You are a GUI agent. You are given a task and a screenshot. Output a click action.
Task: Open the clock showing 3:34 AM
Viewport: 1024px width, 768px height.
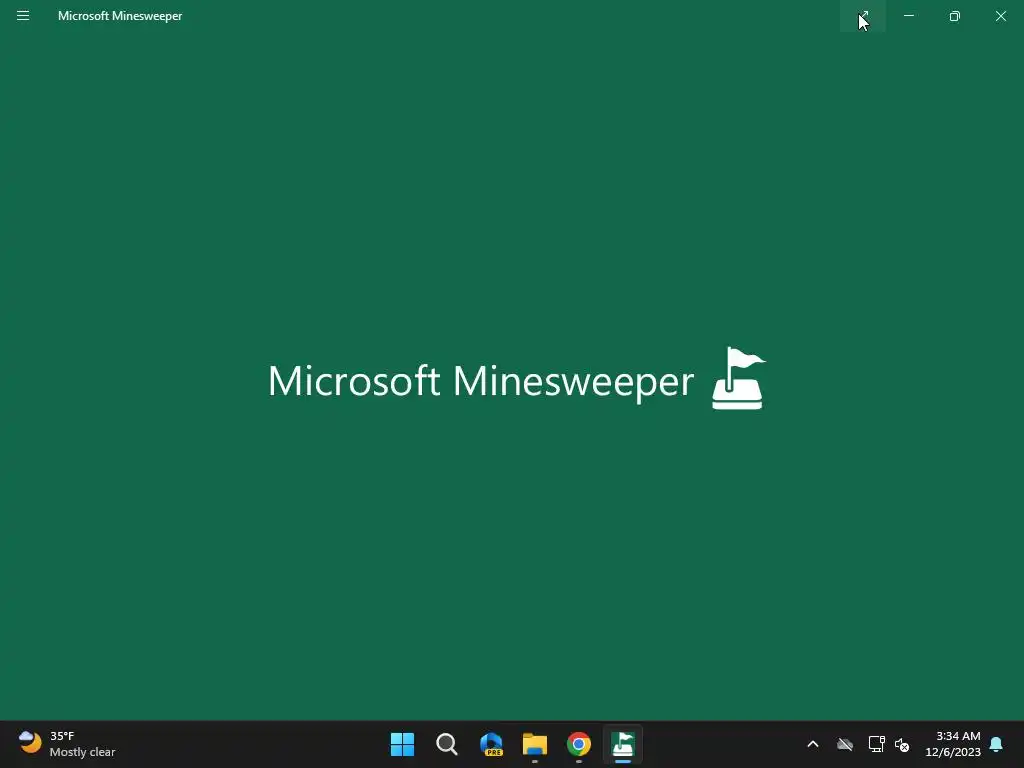point(953,744)
